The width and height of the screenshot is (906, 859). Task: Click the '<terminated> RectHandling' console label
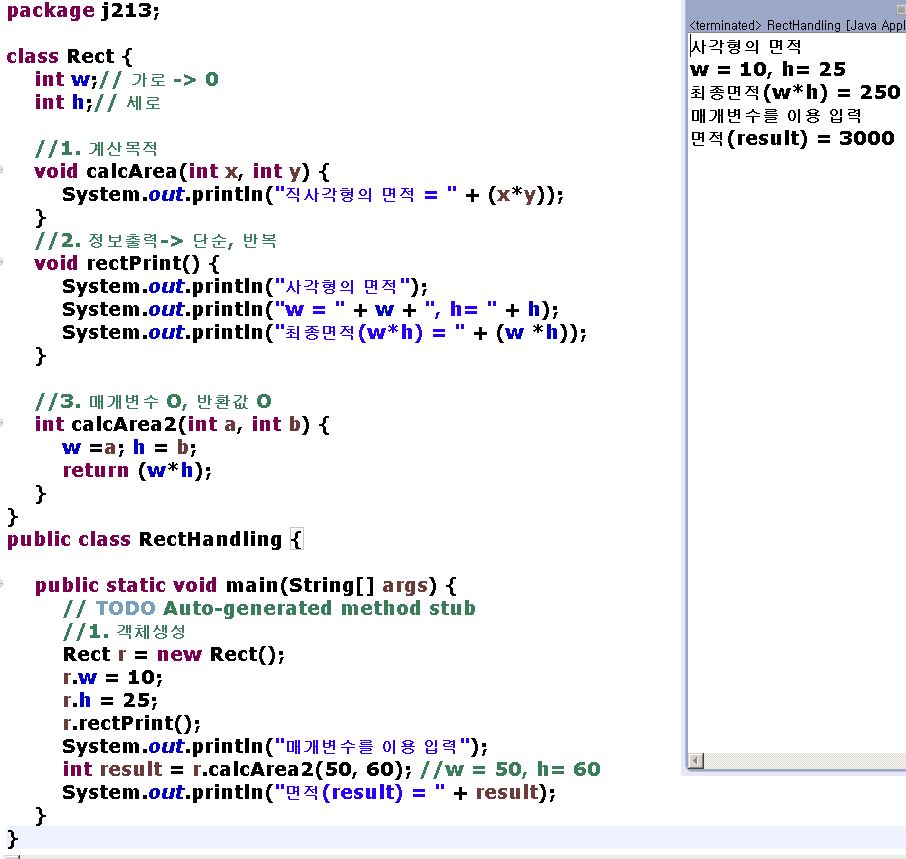[x=797, y=25]
